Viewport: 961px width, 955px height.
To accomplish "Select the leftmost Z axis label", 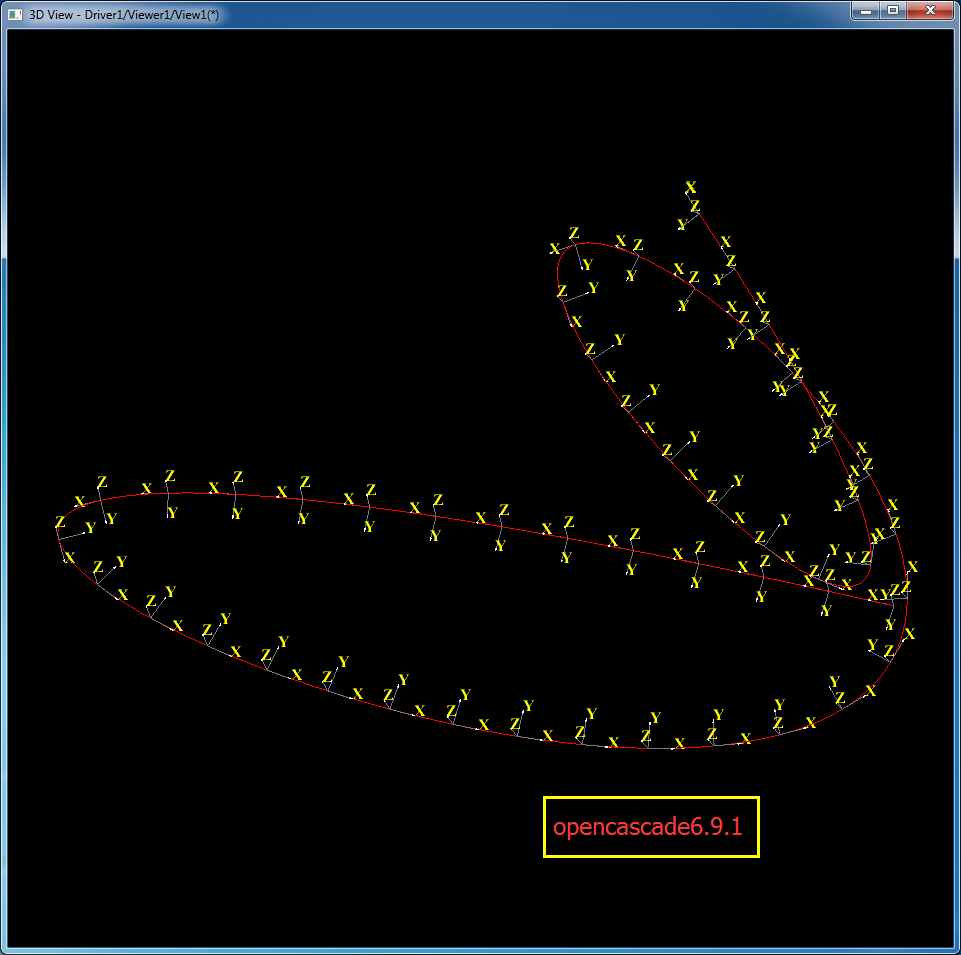I will click(x=60, y=522).
